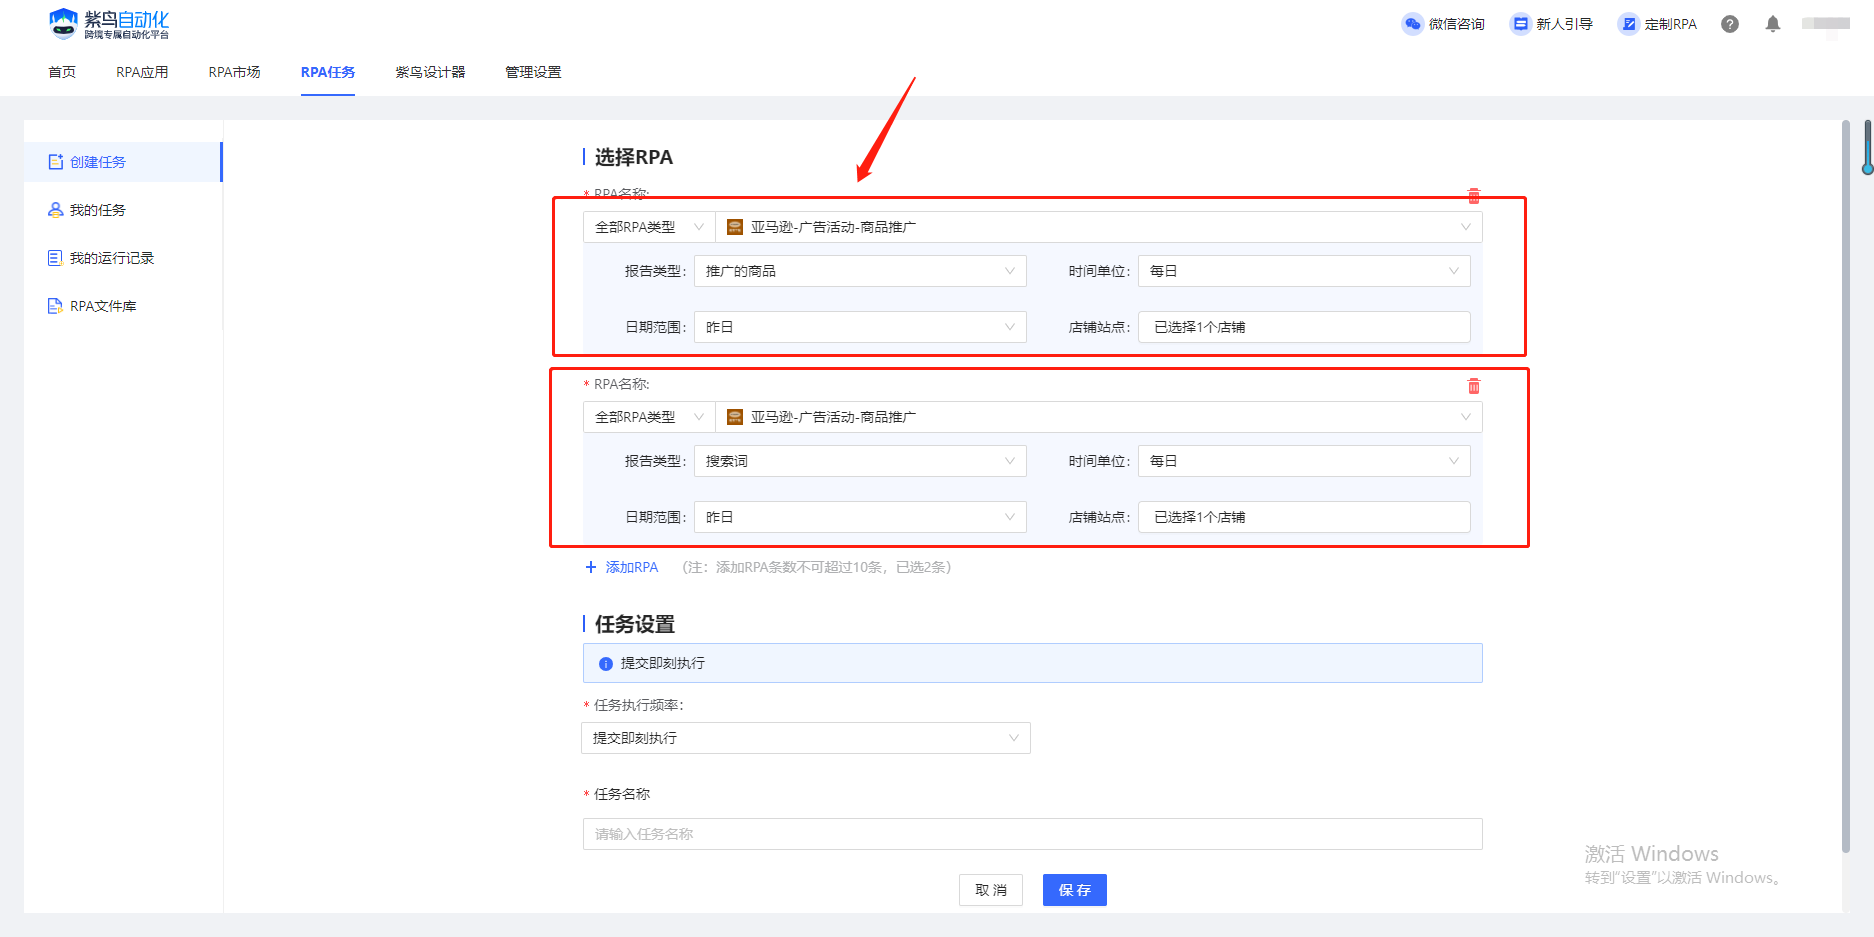Open 管理设置 tab
This screenshot has height=937, width=1874.
[533, 72]
